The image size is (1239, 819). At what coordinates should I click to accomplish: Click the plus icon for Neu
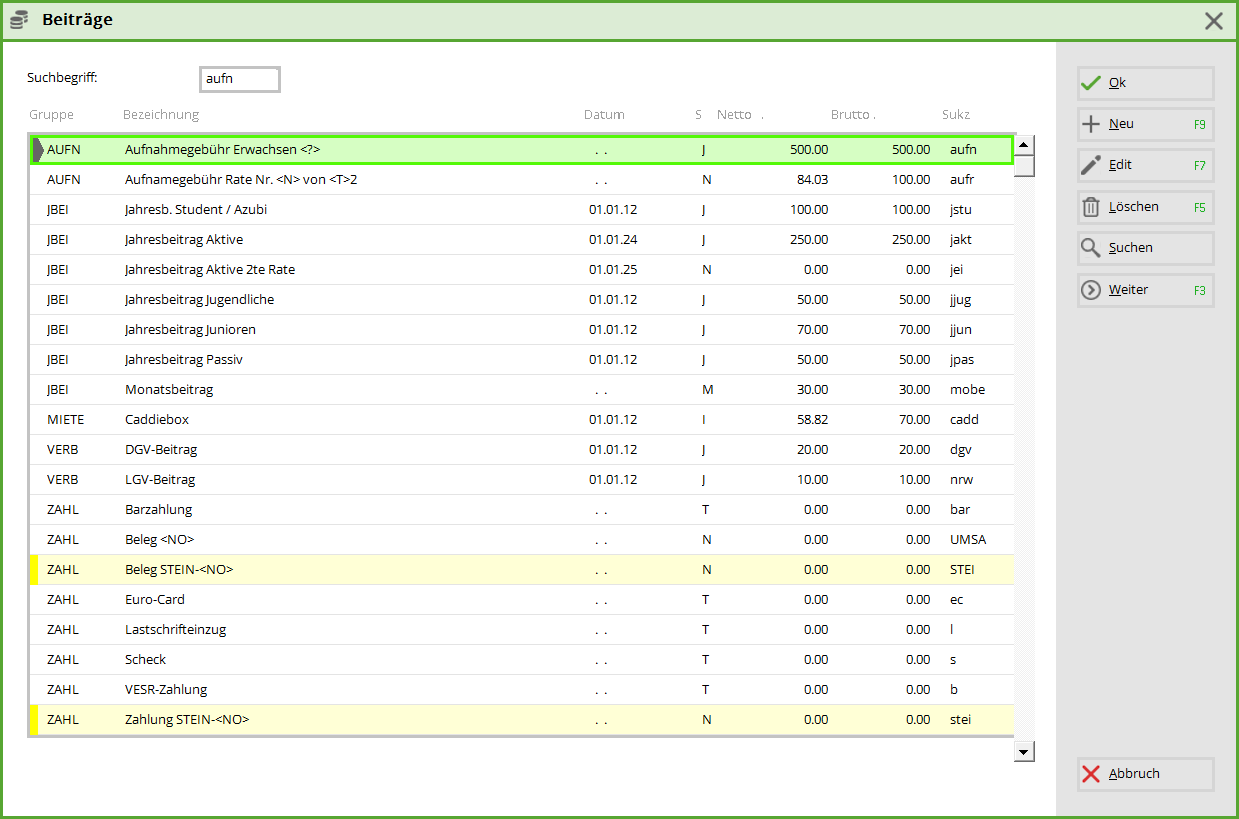click(x=1091, y=125)
